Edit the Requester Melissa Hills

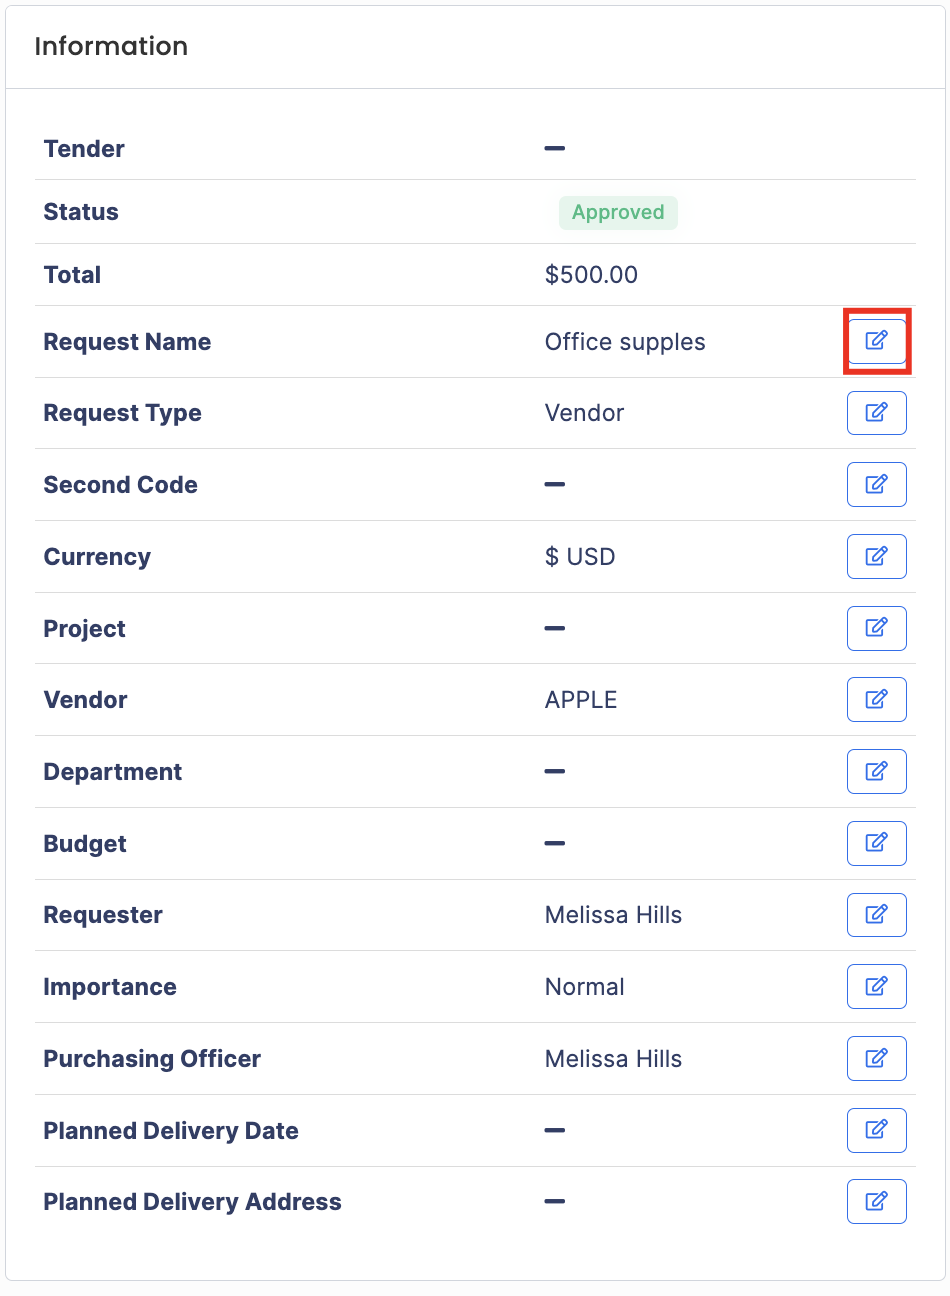[877, 915]
